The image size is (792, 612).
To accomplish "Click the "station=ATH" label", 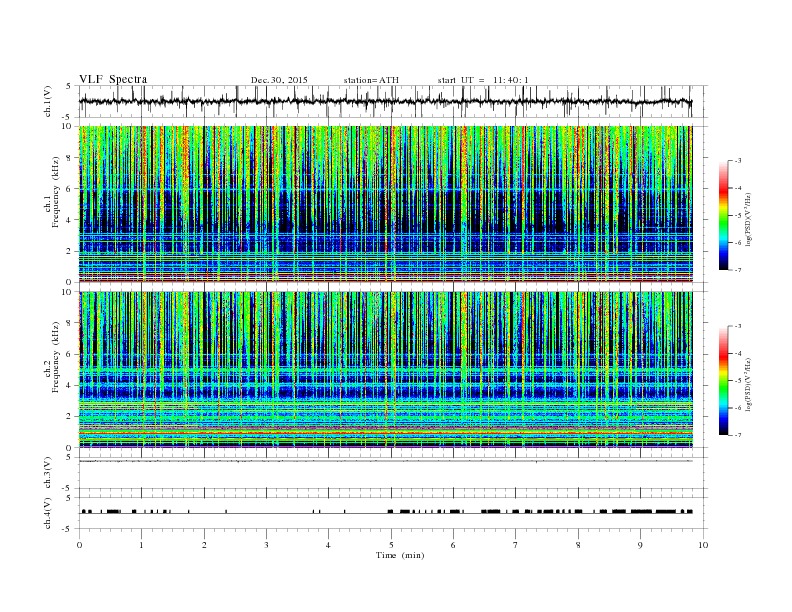I will click(371, 80).
